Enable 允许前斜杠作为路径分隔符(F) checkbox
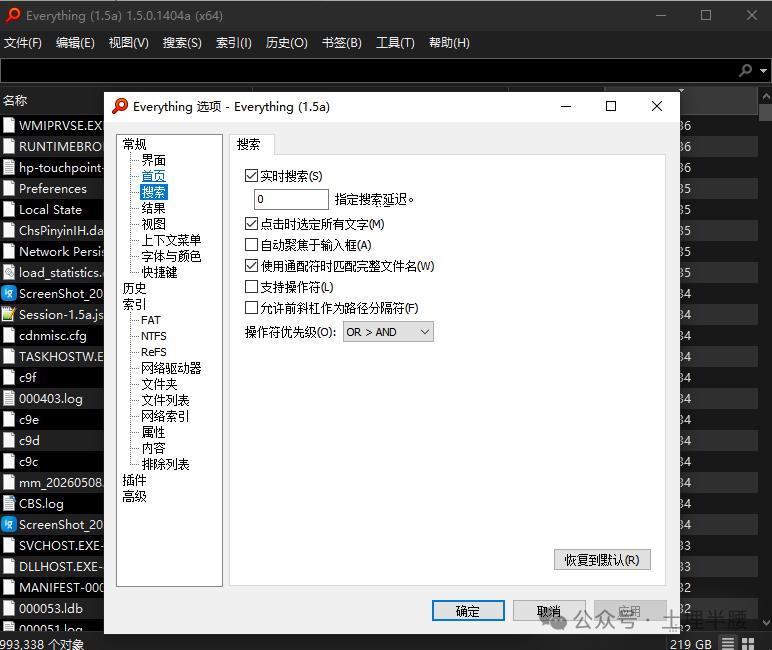 (x=251, y=307)
